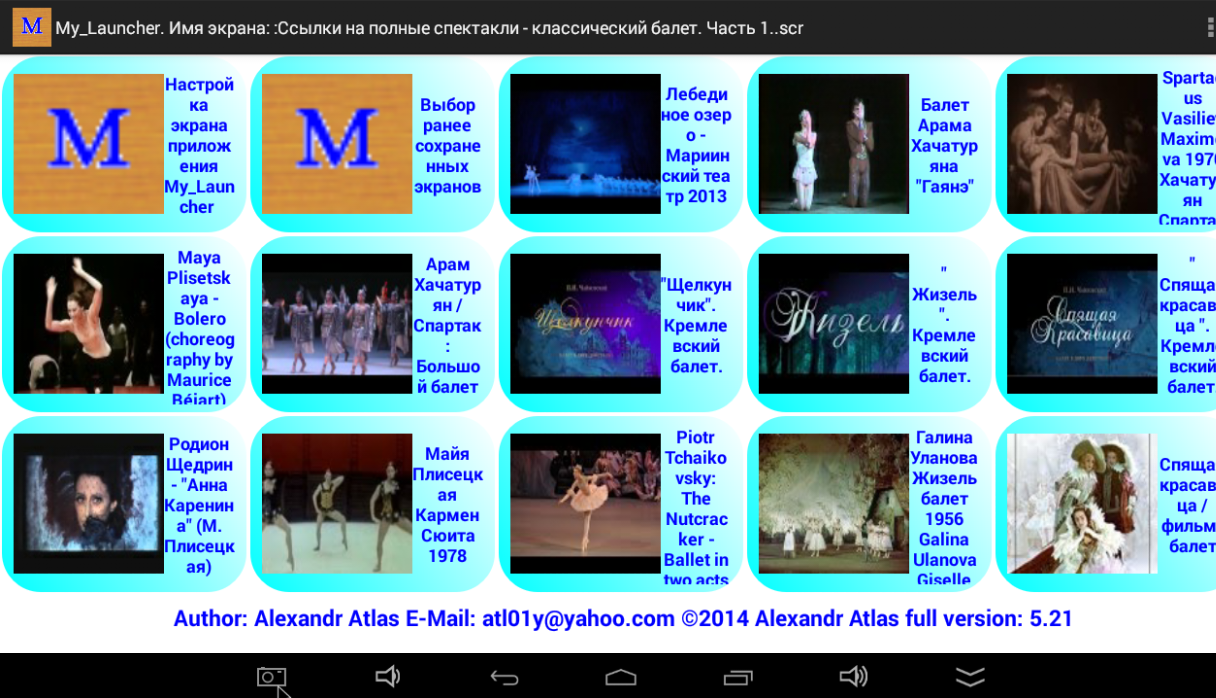Go to the Android home screen
This screenshot has width=1216, height=698.
coord(621,678)
